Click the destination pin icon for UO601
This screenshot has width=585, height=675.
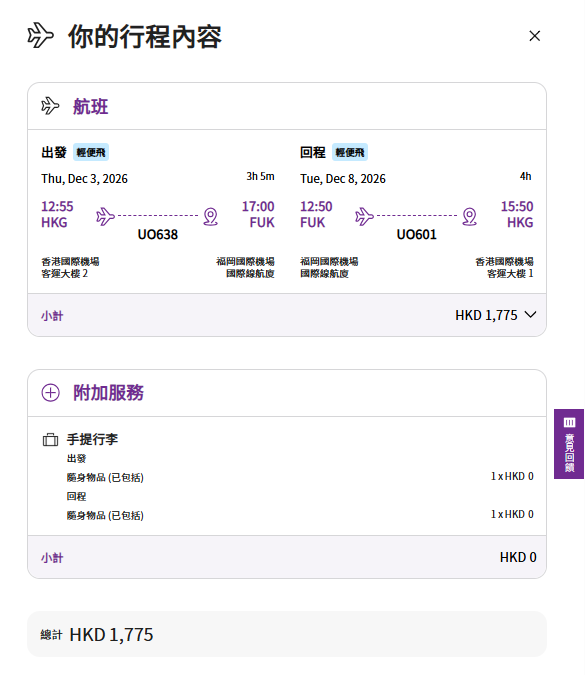pyautogui.click(x=470, y=217)
